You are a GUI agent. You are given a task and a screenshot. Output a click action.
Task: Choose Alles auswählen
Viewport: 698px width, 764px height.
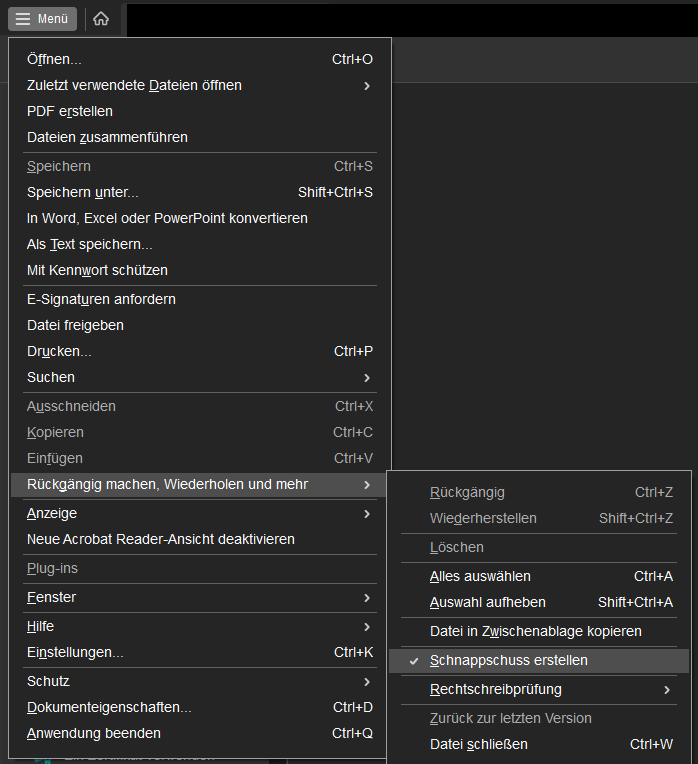point(539,576)
